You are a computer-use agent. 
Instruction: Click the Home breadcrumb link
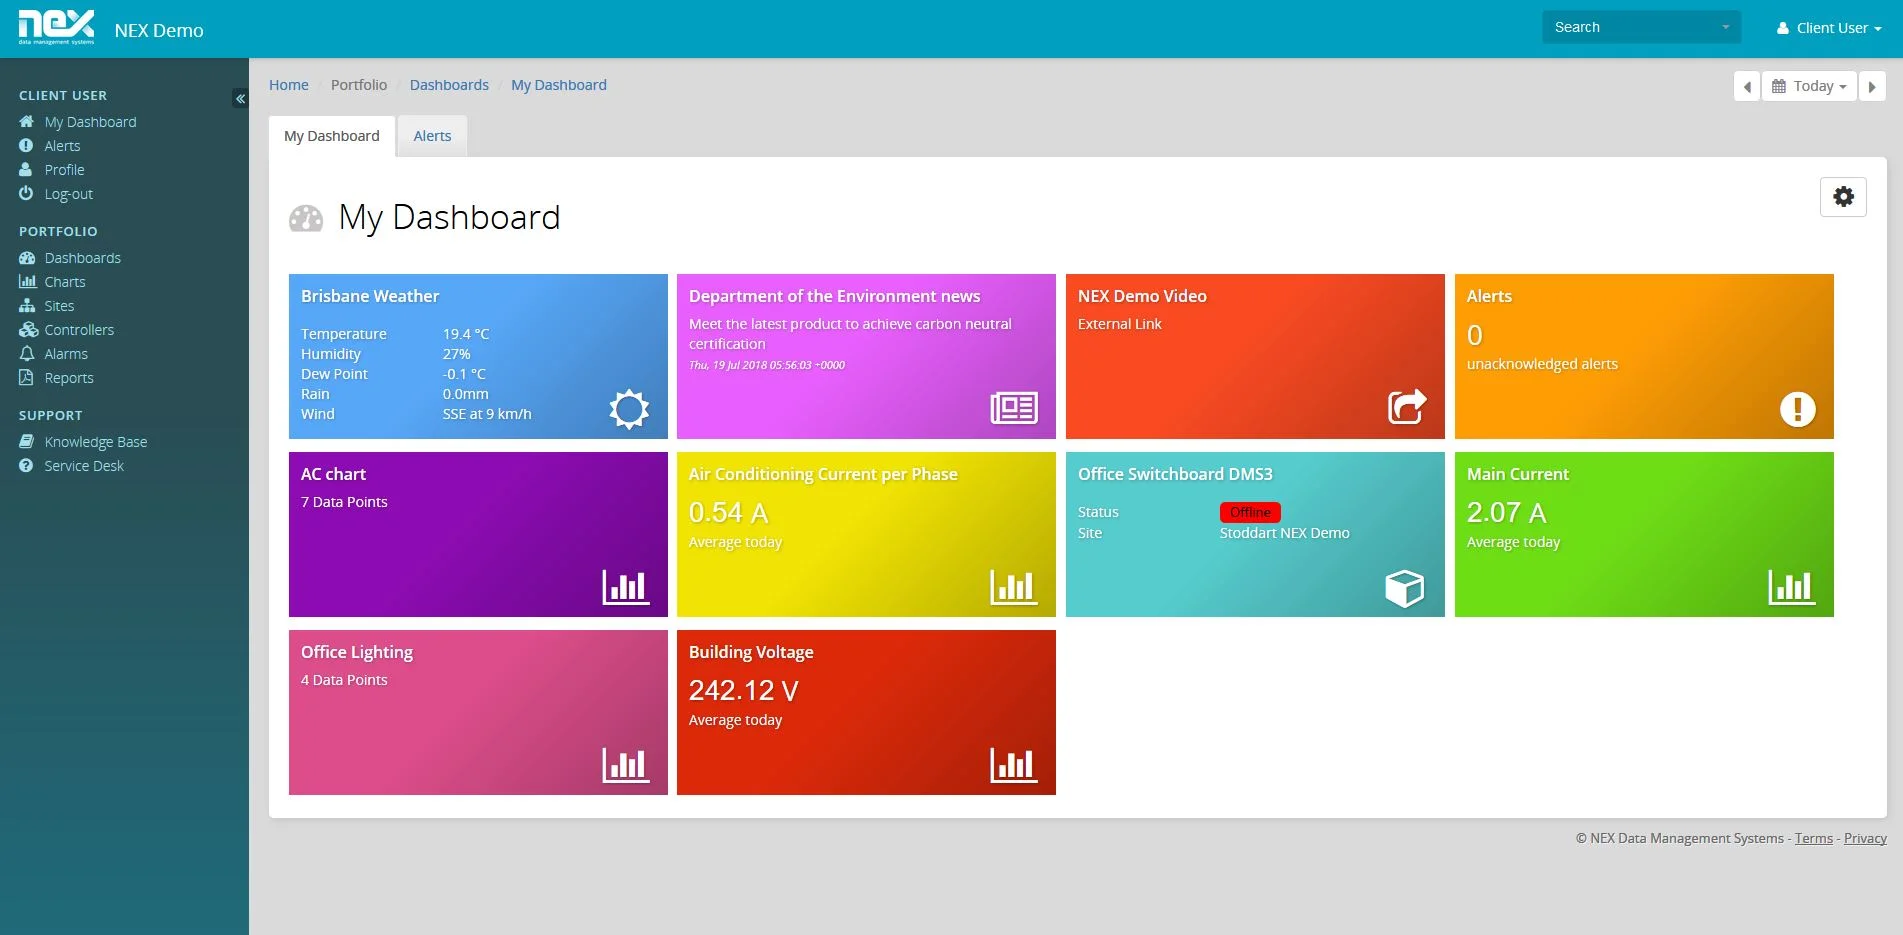pyautogui.click(x=288, y=85)
